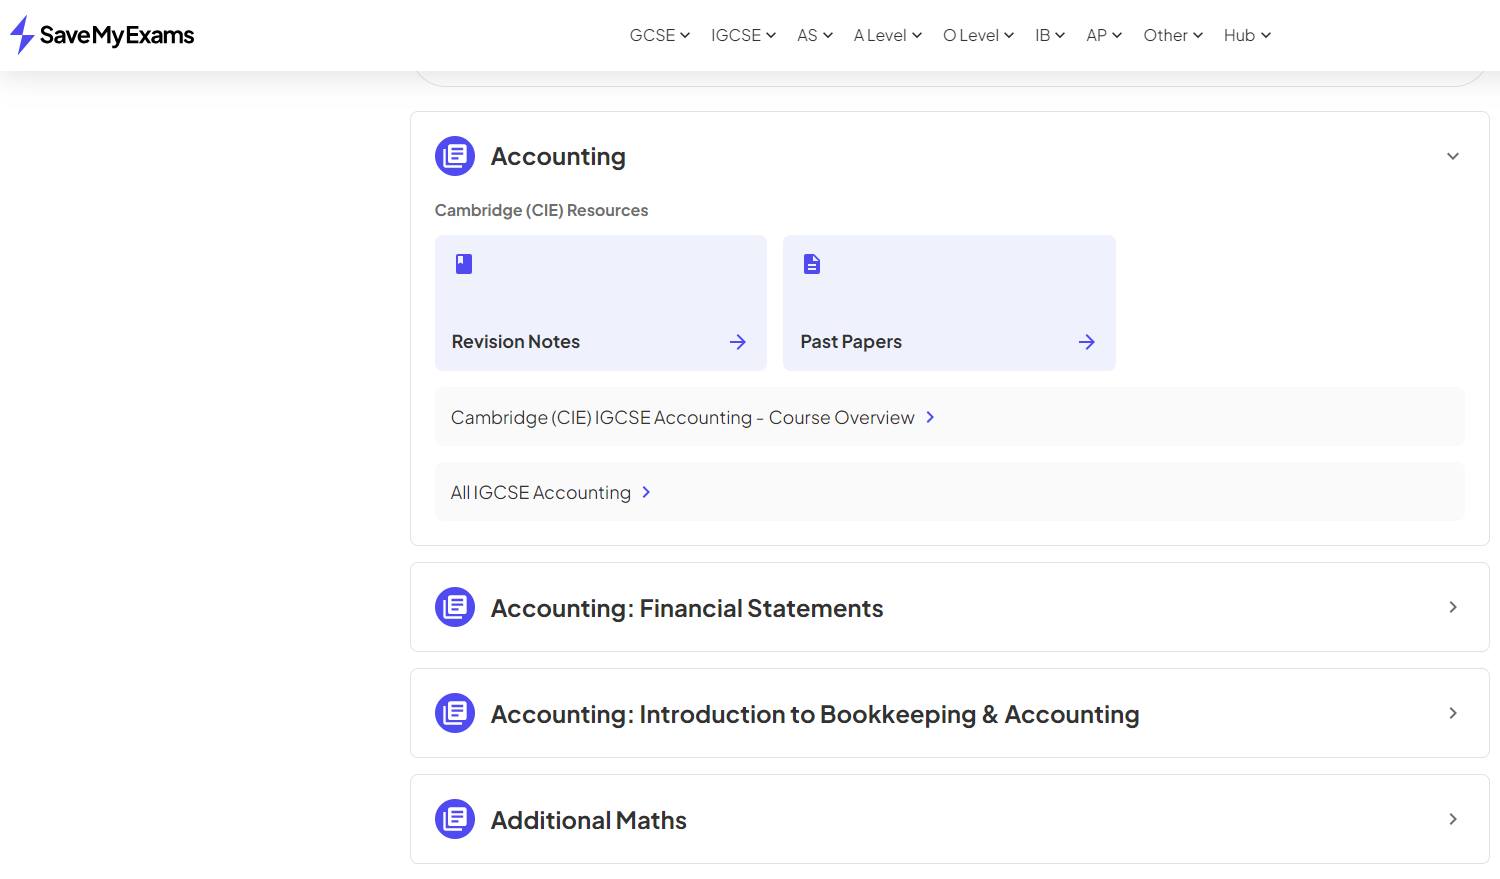Click the SaveMyExams lightning bolt logo
This screenshot has width=1500, height=879.
(22, 35)
